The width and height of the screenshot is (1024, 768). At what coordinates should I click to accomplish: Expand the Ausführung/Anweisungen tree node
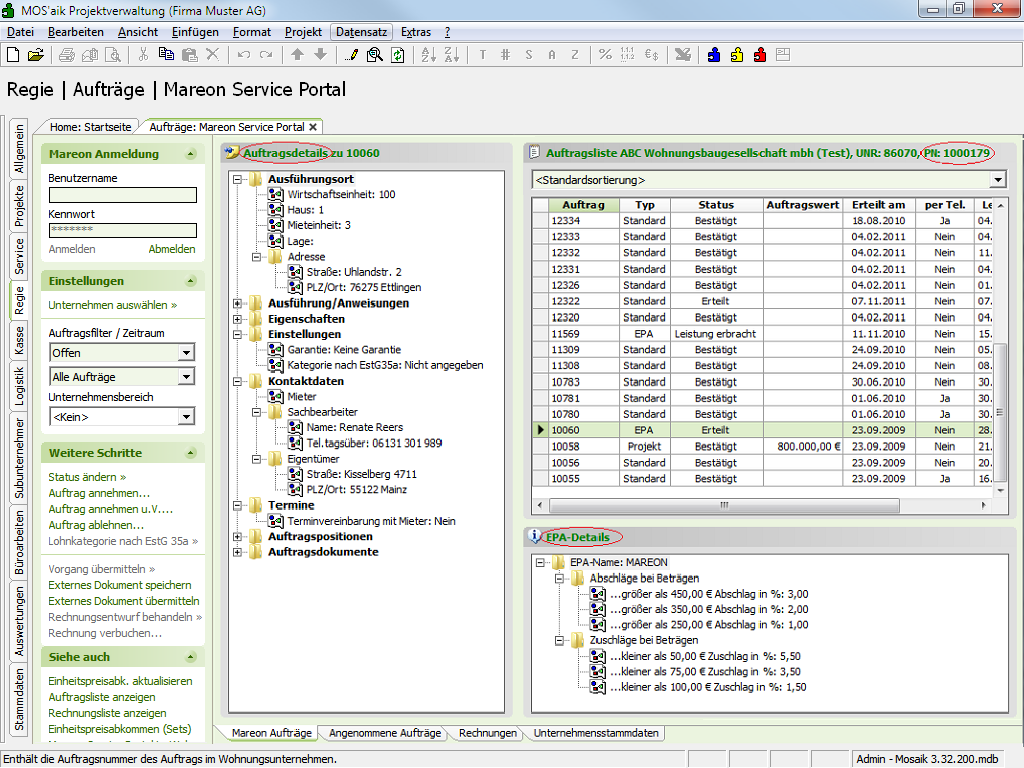[238, 304]
